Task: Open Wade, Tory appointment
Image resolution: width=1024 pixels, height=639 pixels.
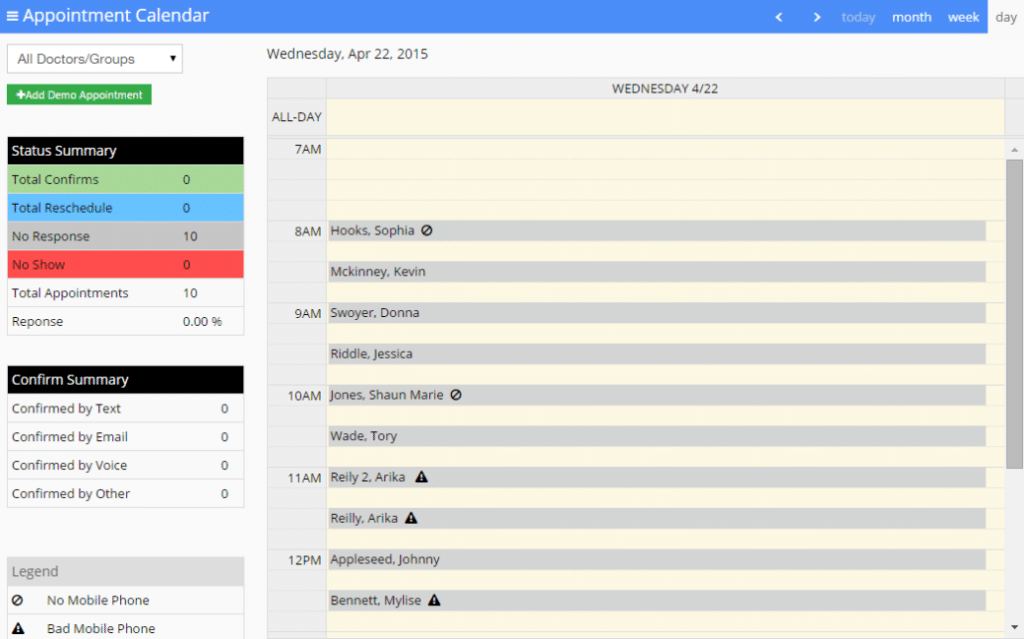Action: tap(657, 436)
